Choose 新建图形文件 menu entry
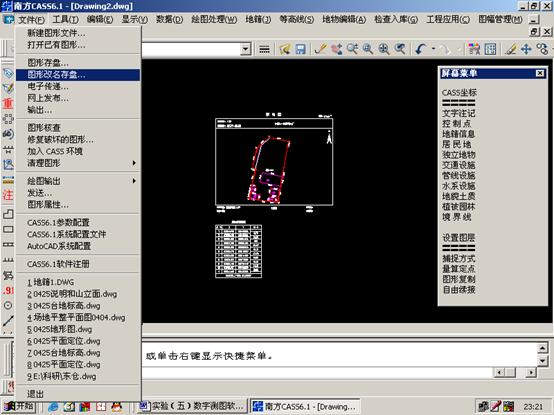554x415 pixels. click(x=78, y=34)
